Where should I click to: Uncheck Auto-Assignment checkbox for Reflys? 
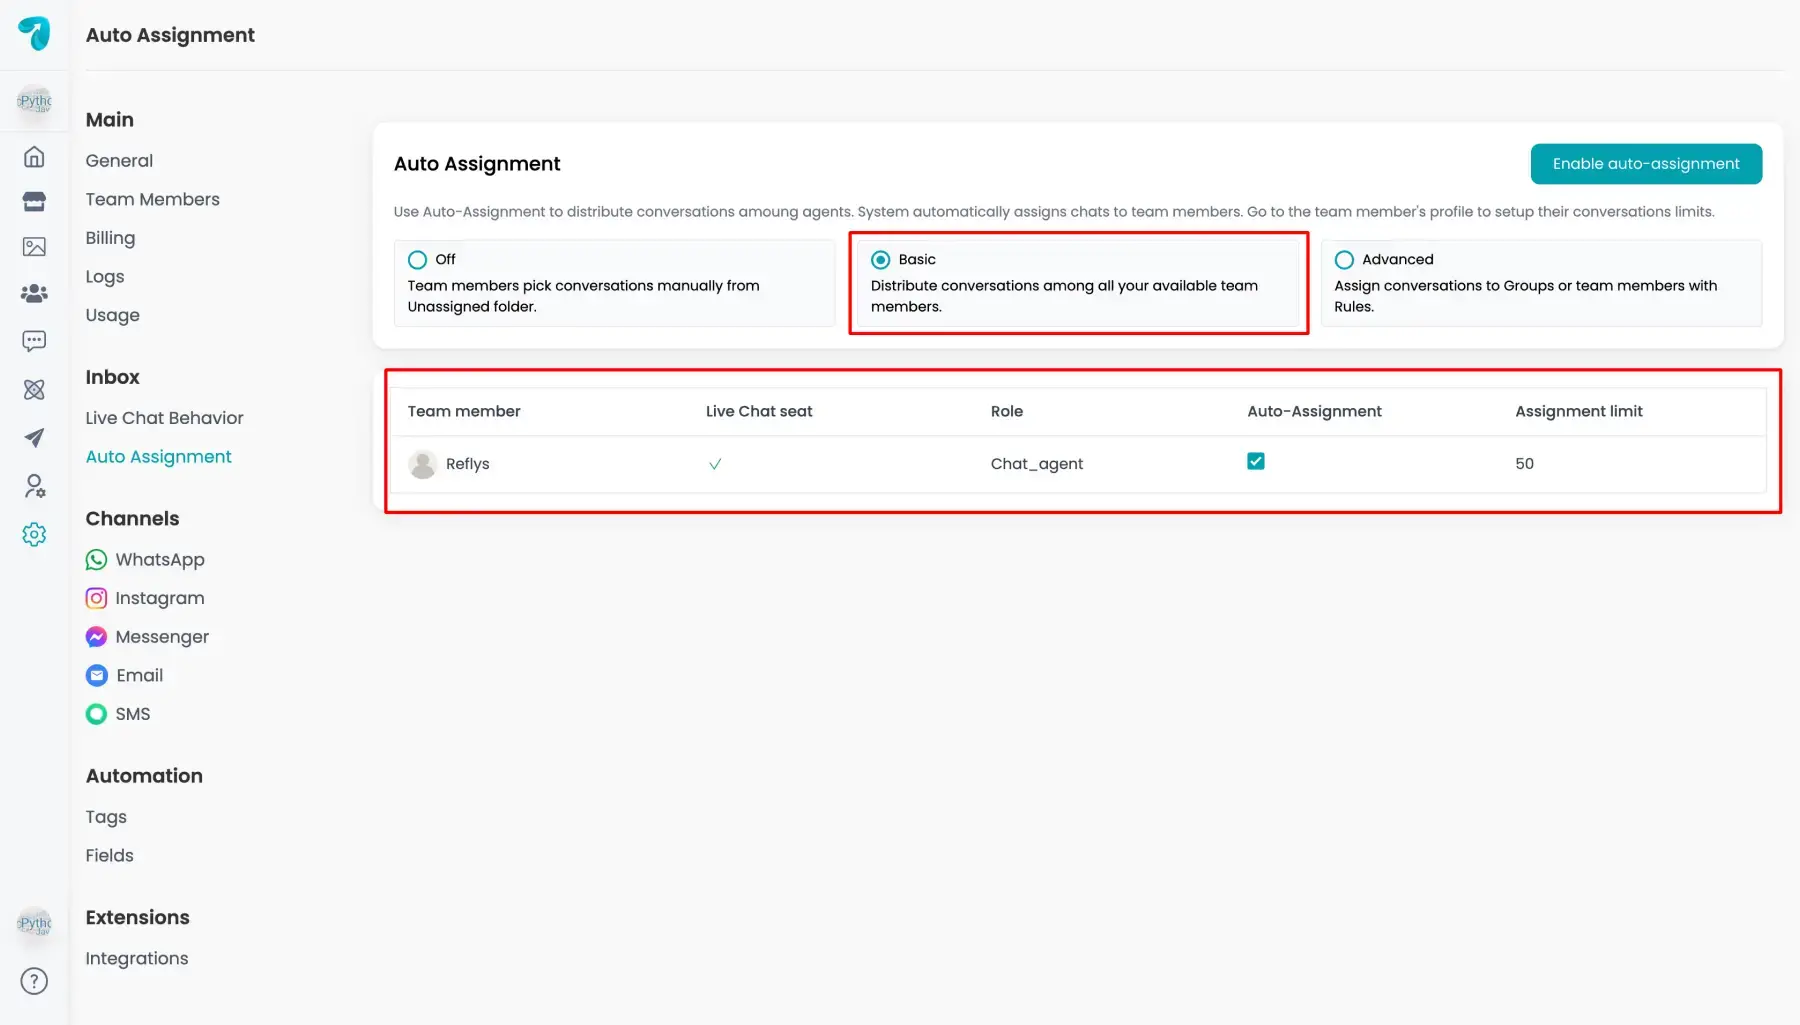click(x=1256, y=461)
